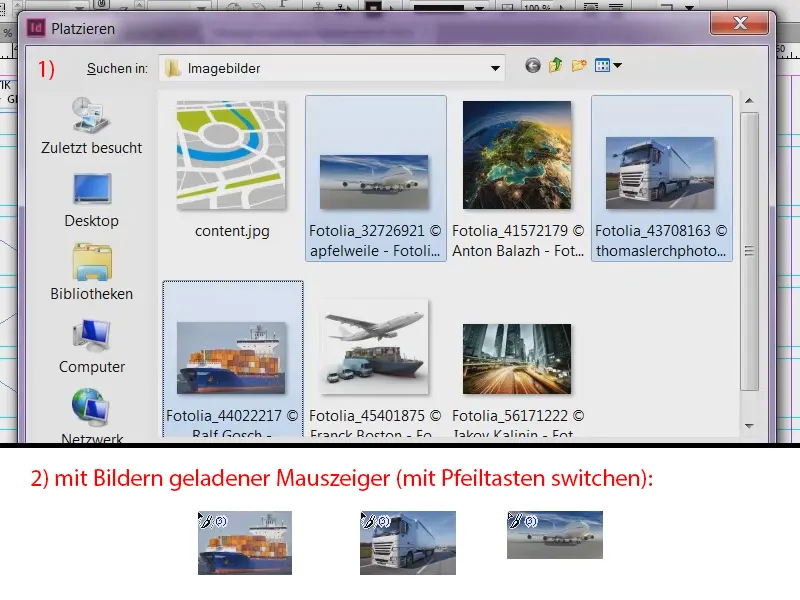The width and height of the screenshot is (800, 600).
Task: Select content.jpg map thumbnail
Action: 231,155
